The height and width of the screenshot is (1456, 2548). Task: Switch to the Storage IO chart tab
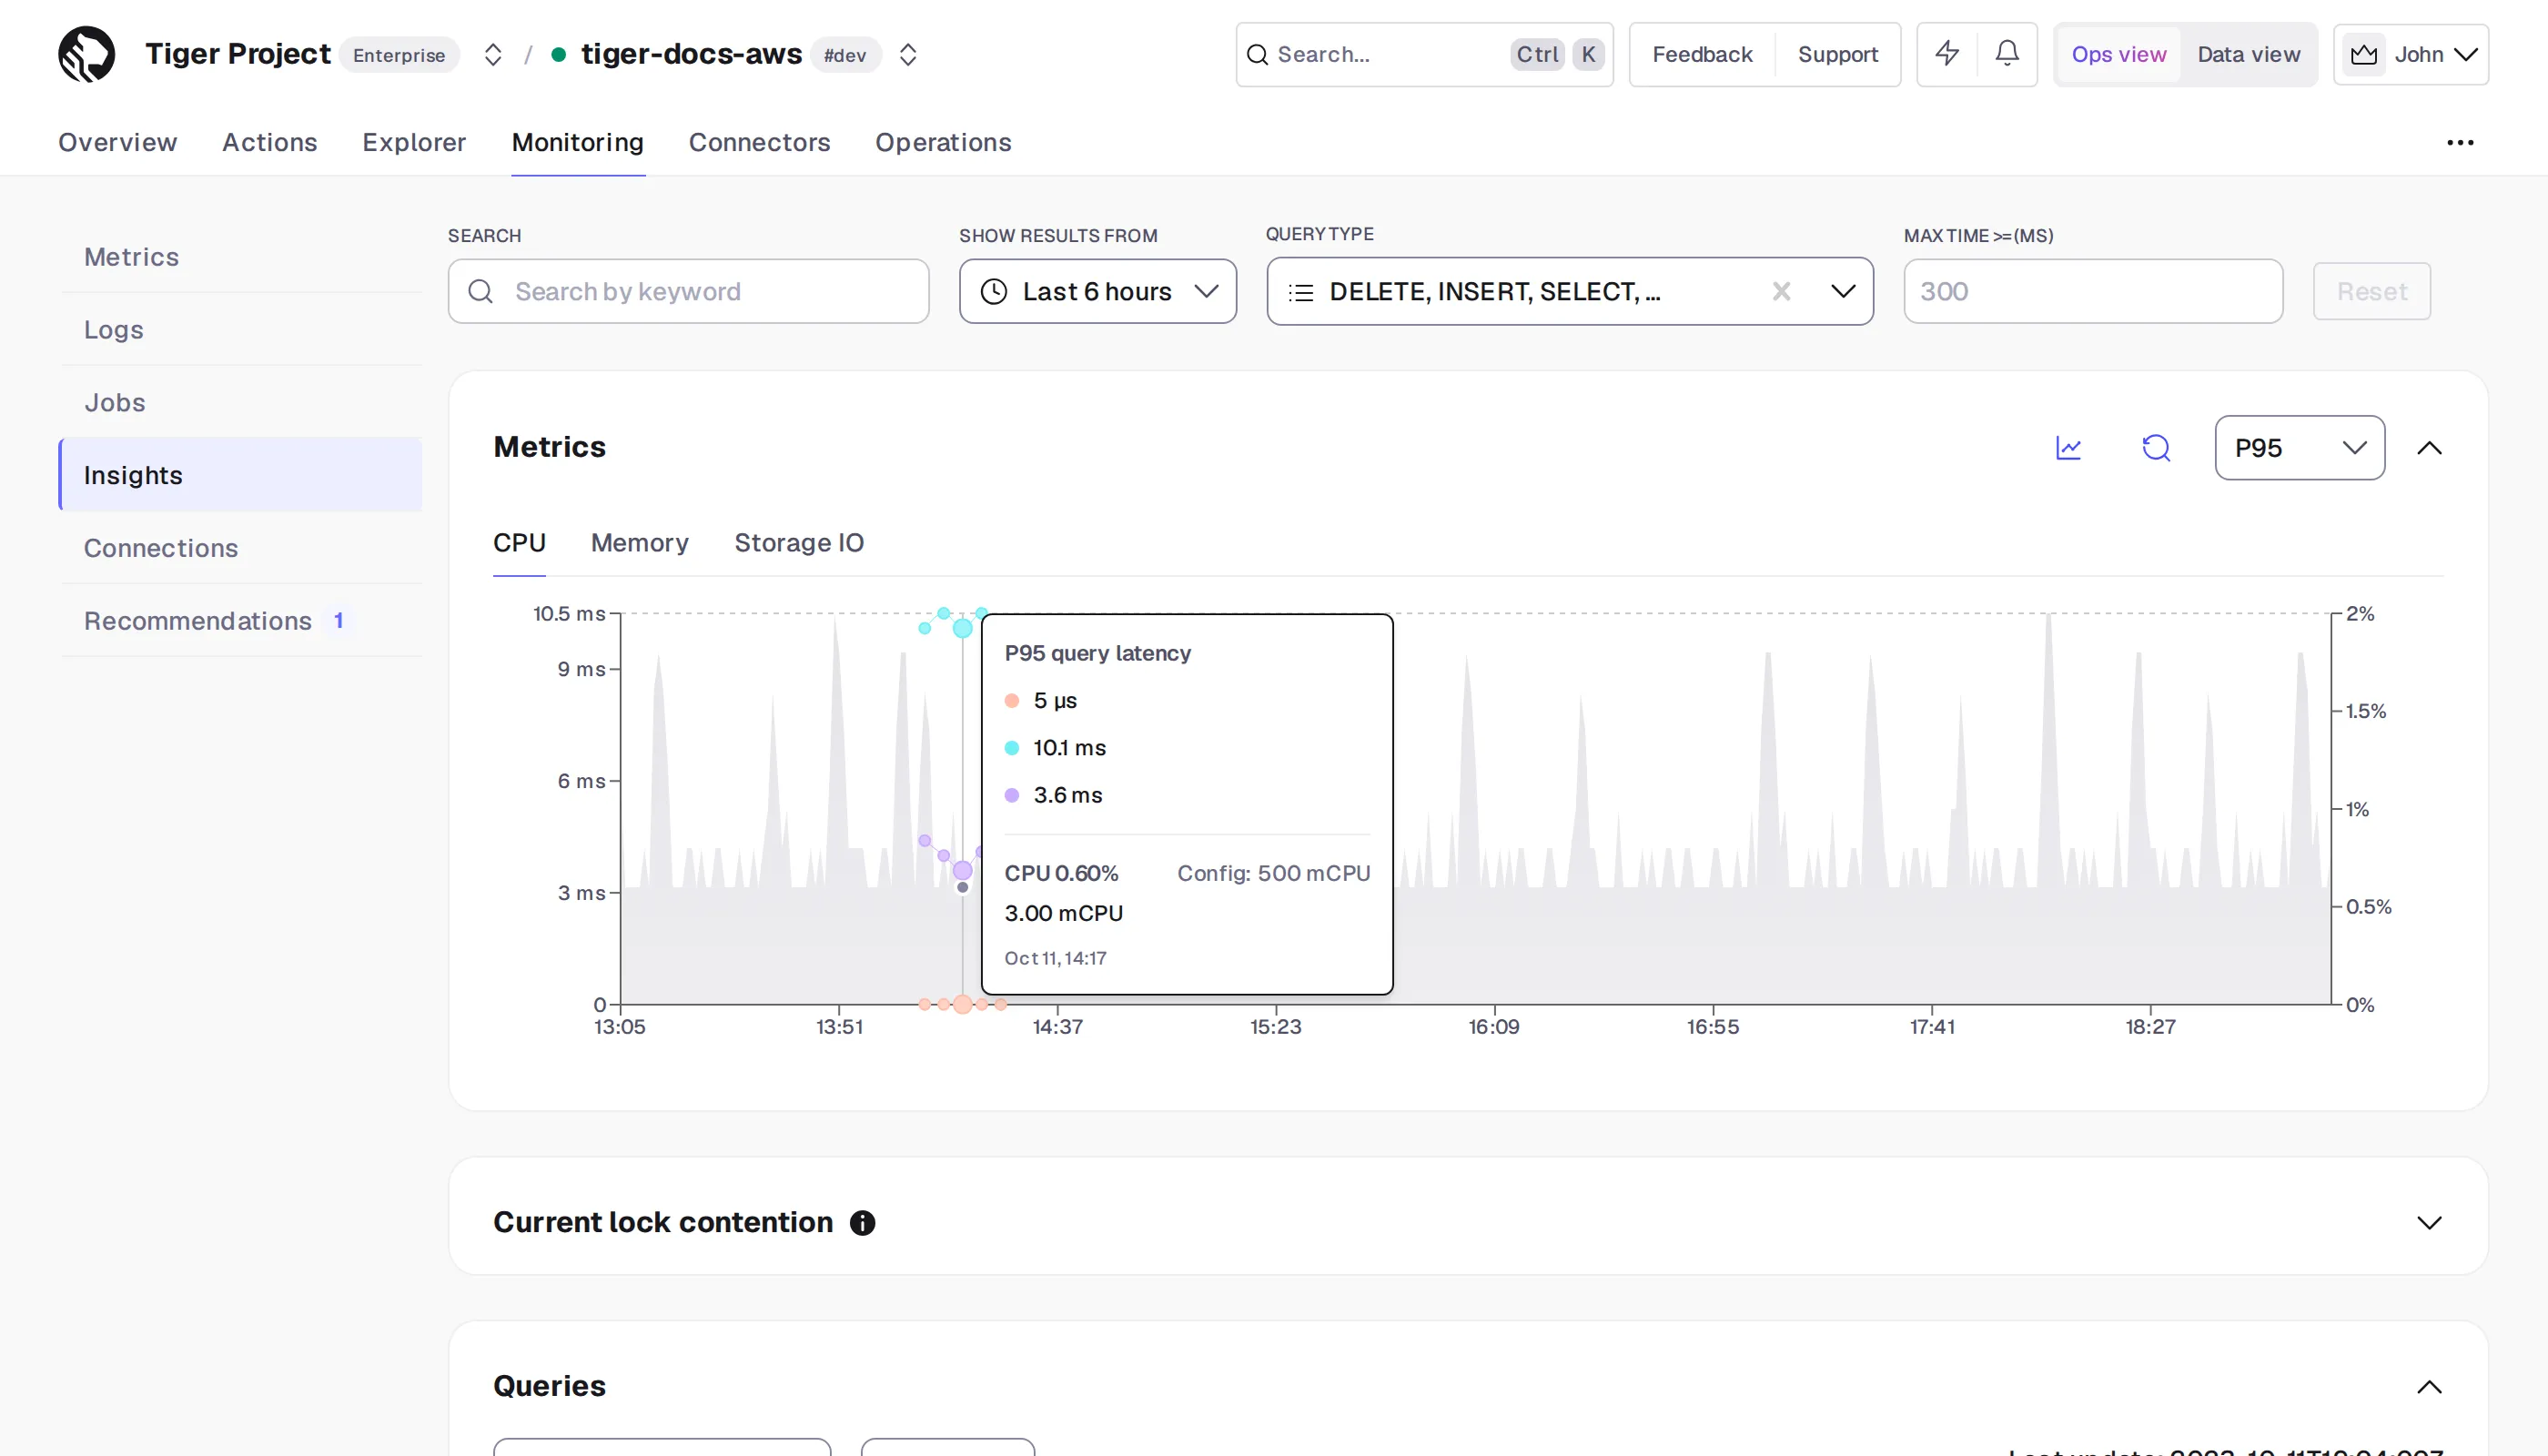(x=798, y=543)
